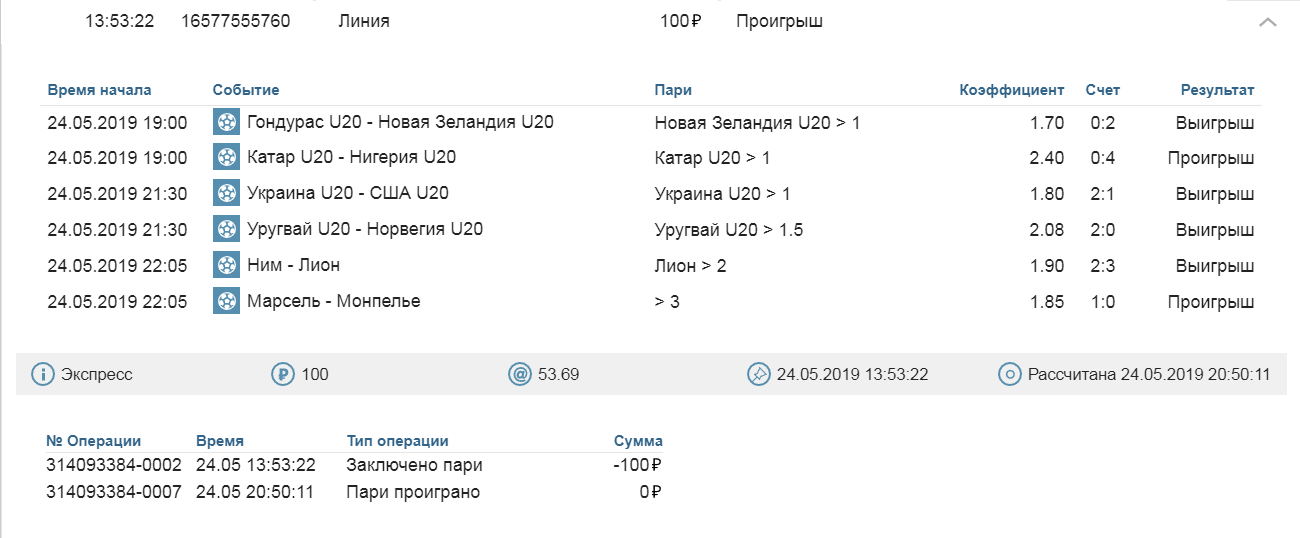This screenshot has height=538, width=1300.
Task: Click the pin icon beside placement date
Action: 758,375
